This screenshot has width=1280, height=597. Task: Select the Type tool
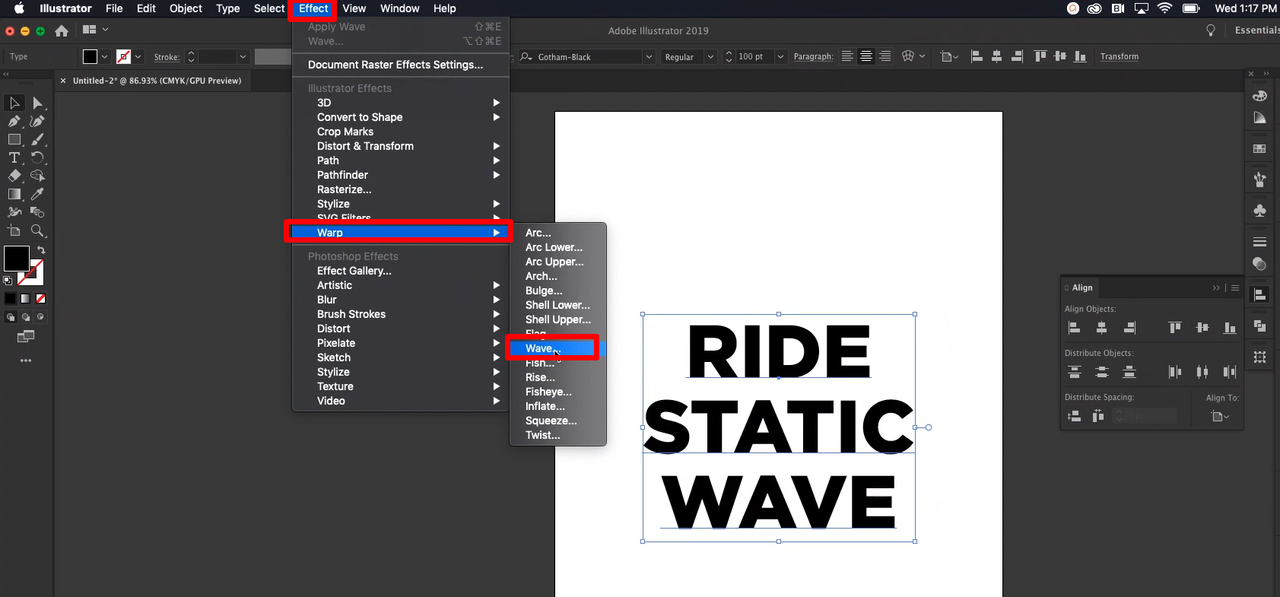click(14, 158)
